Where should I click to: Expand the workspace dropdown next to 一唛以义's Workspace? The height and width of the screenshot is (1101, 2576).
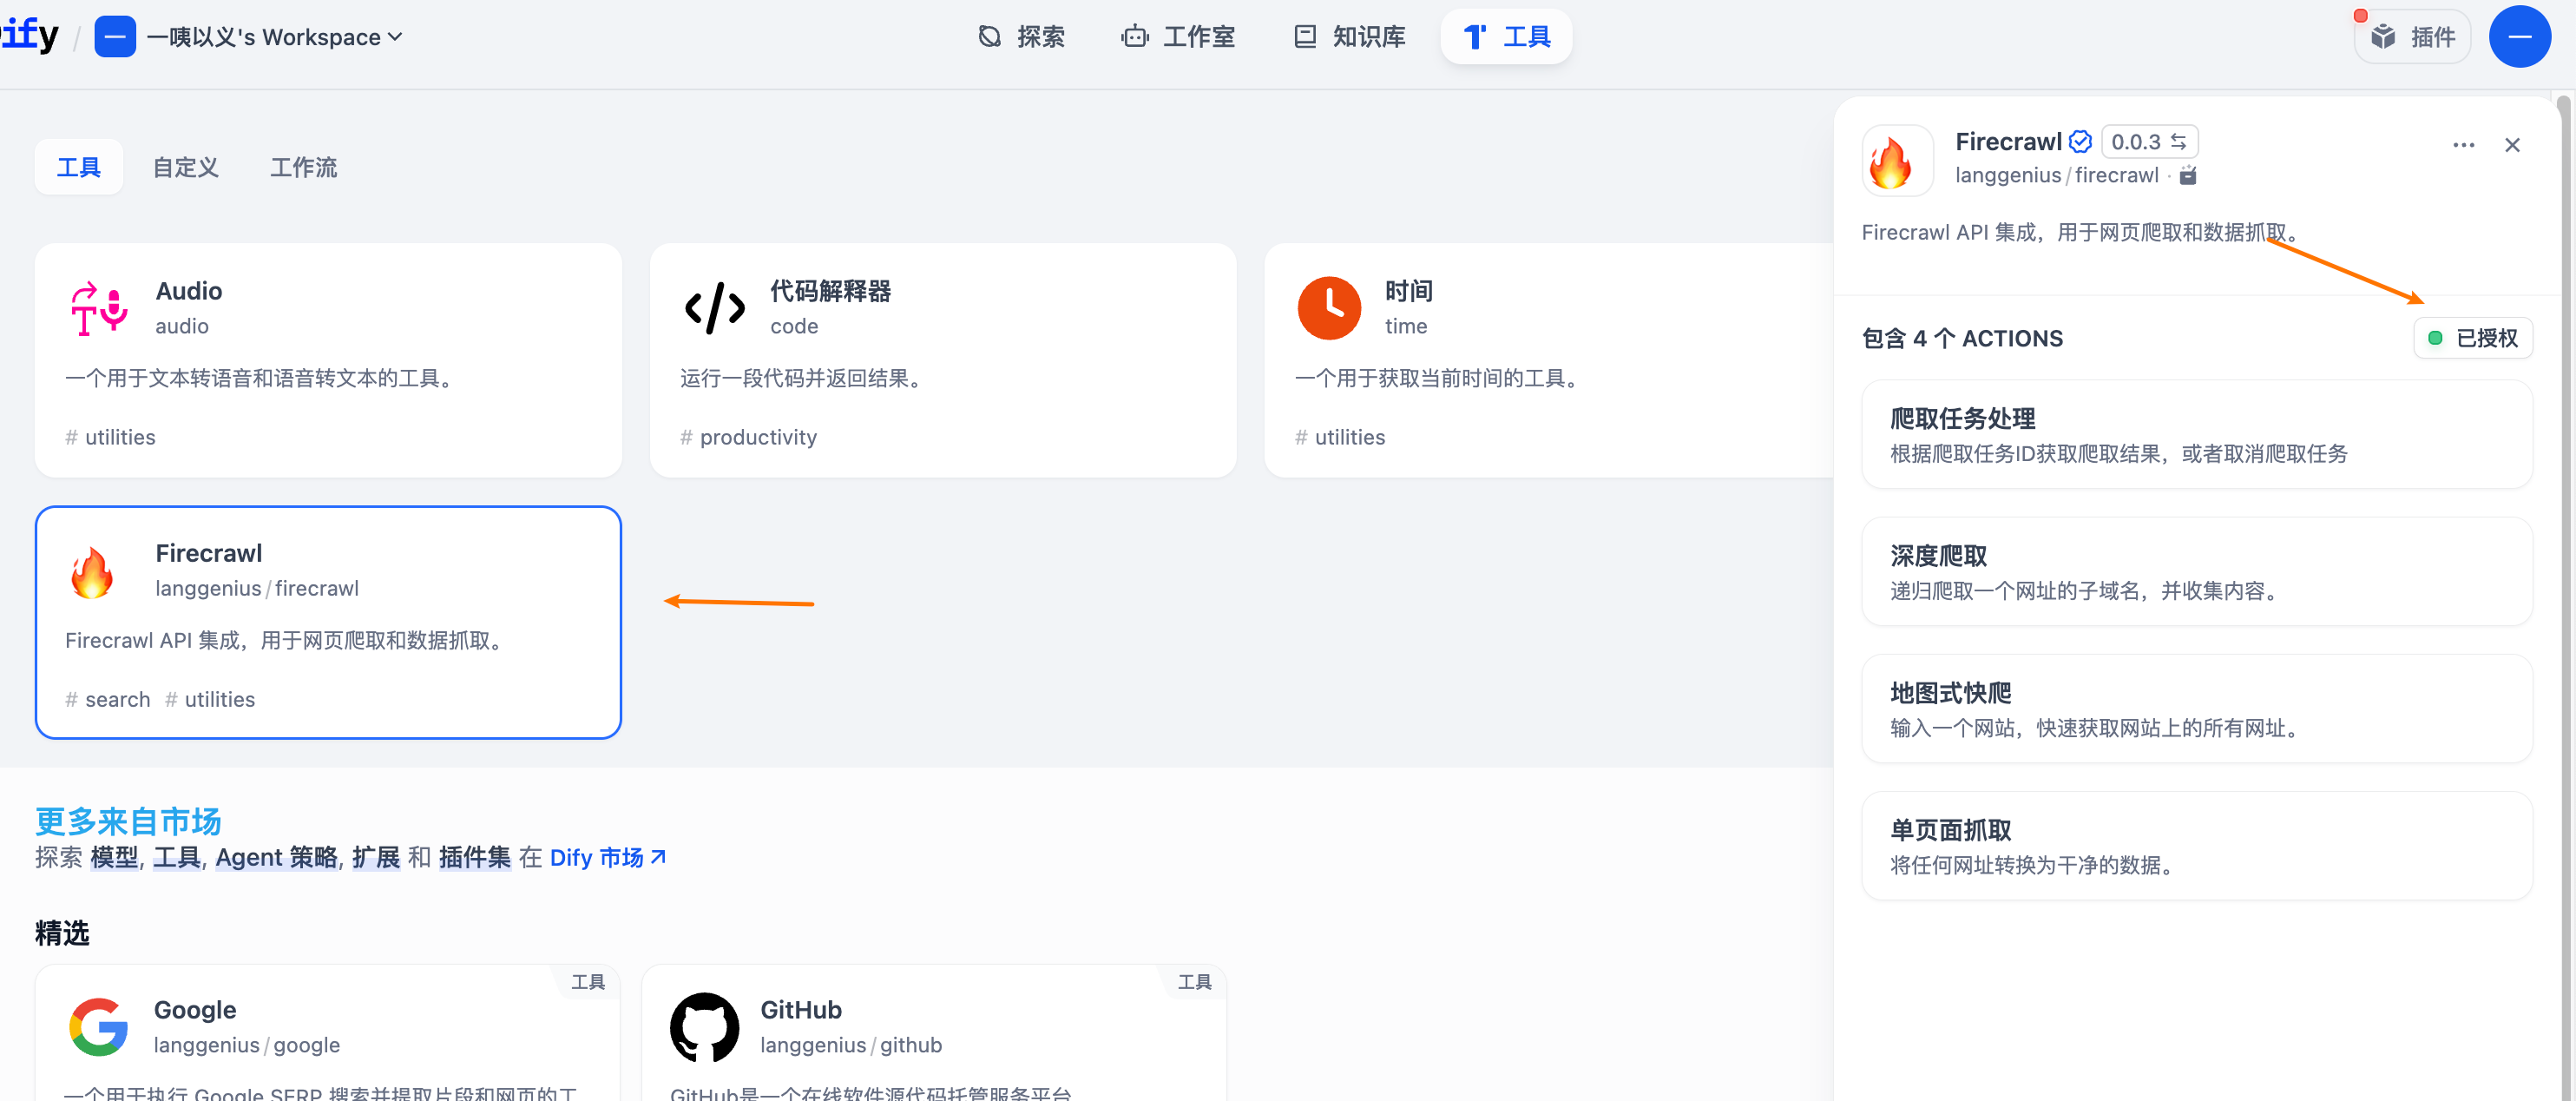coord(396,37)
